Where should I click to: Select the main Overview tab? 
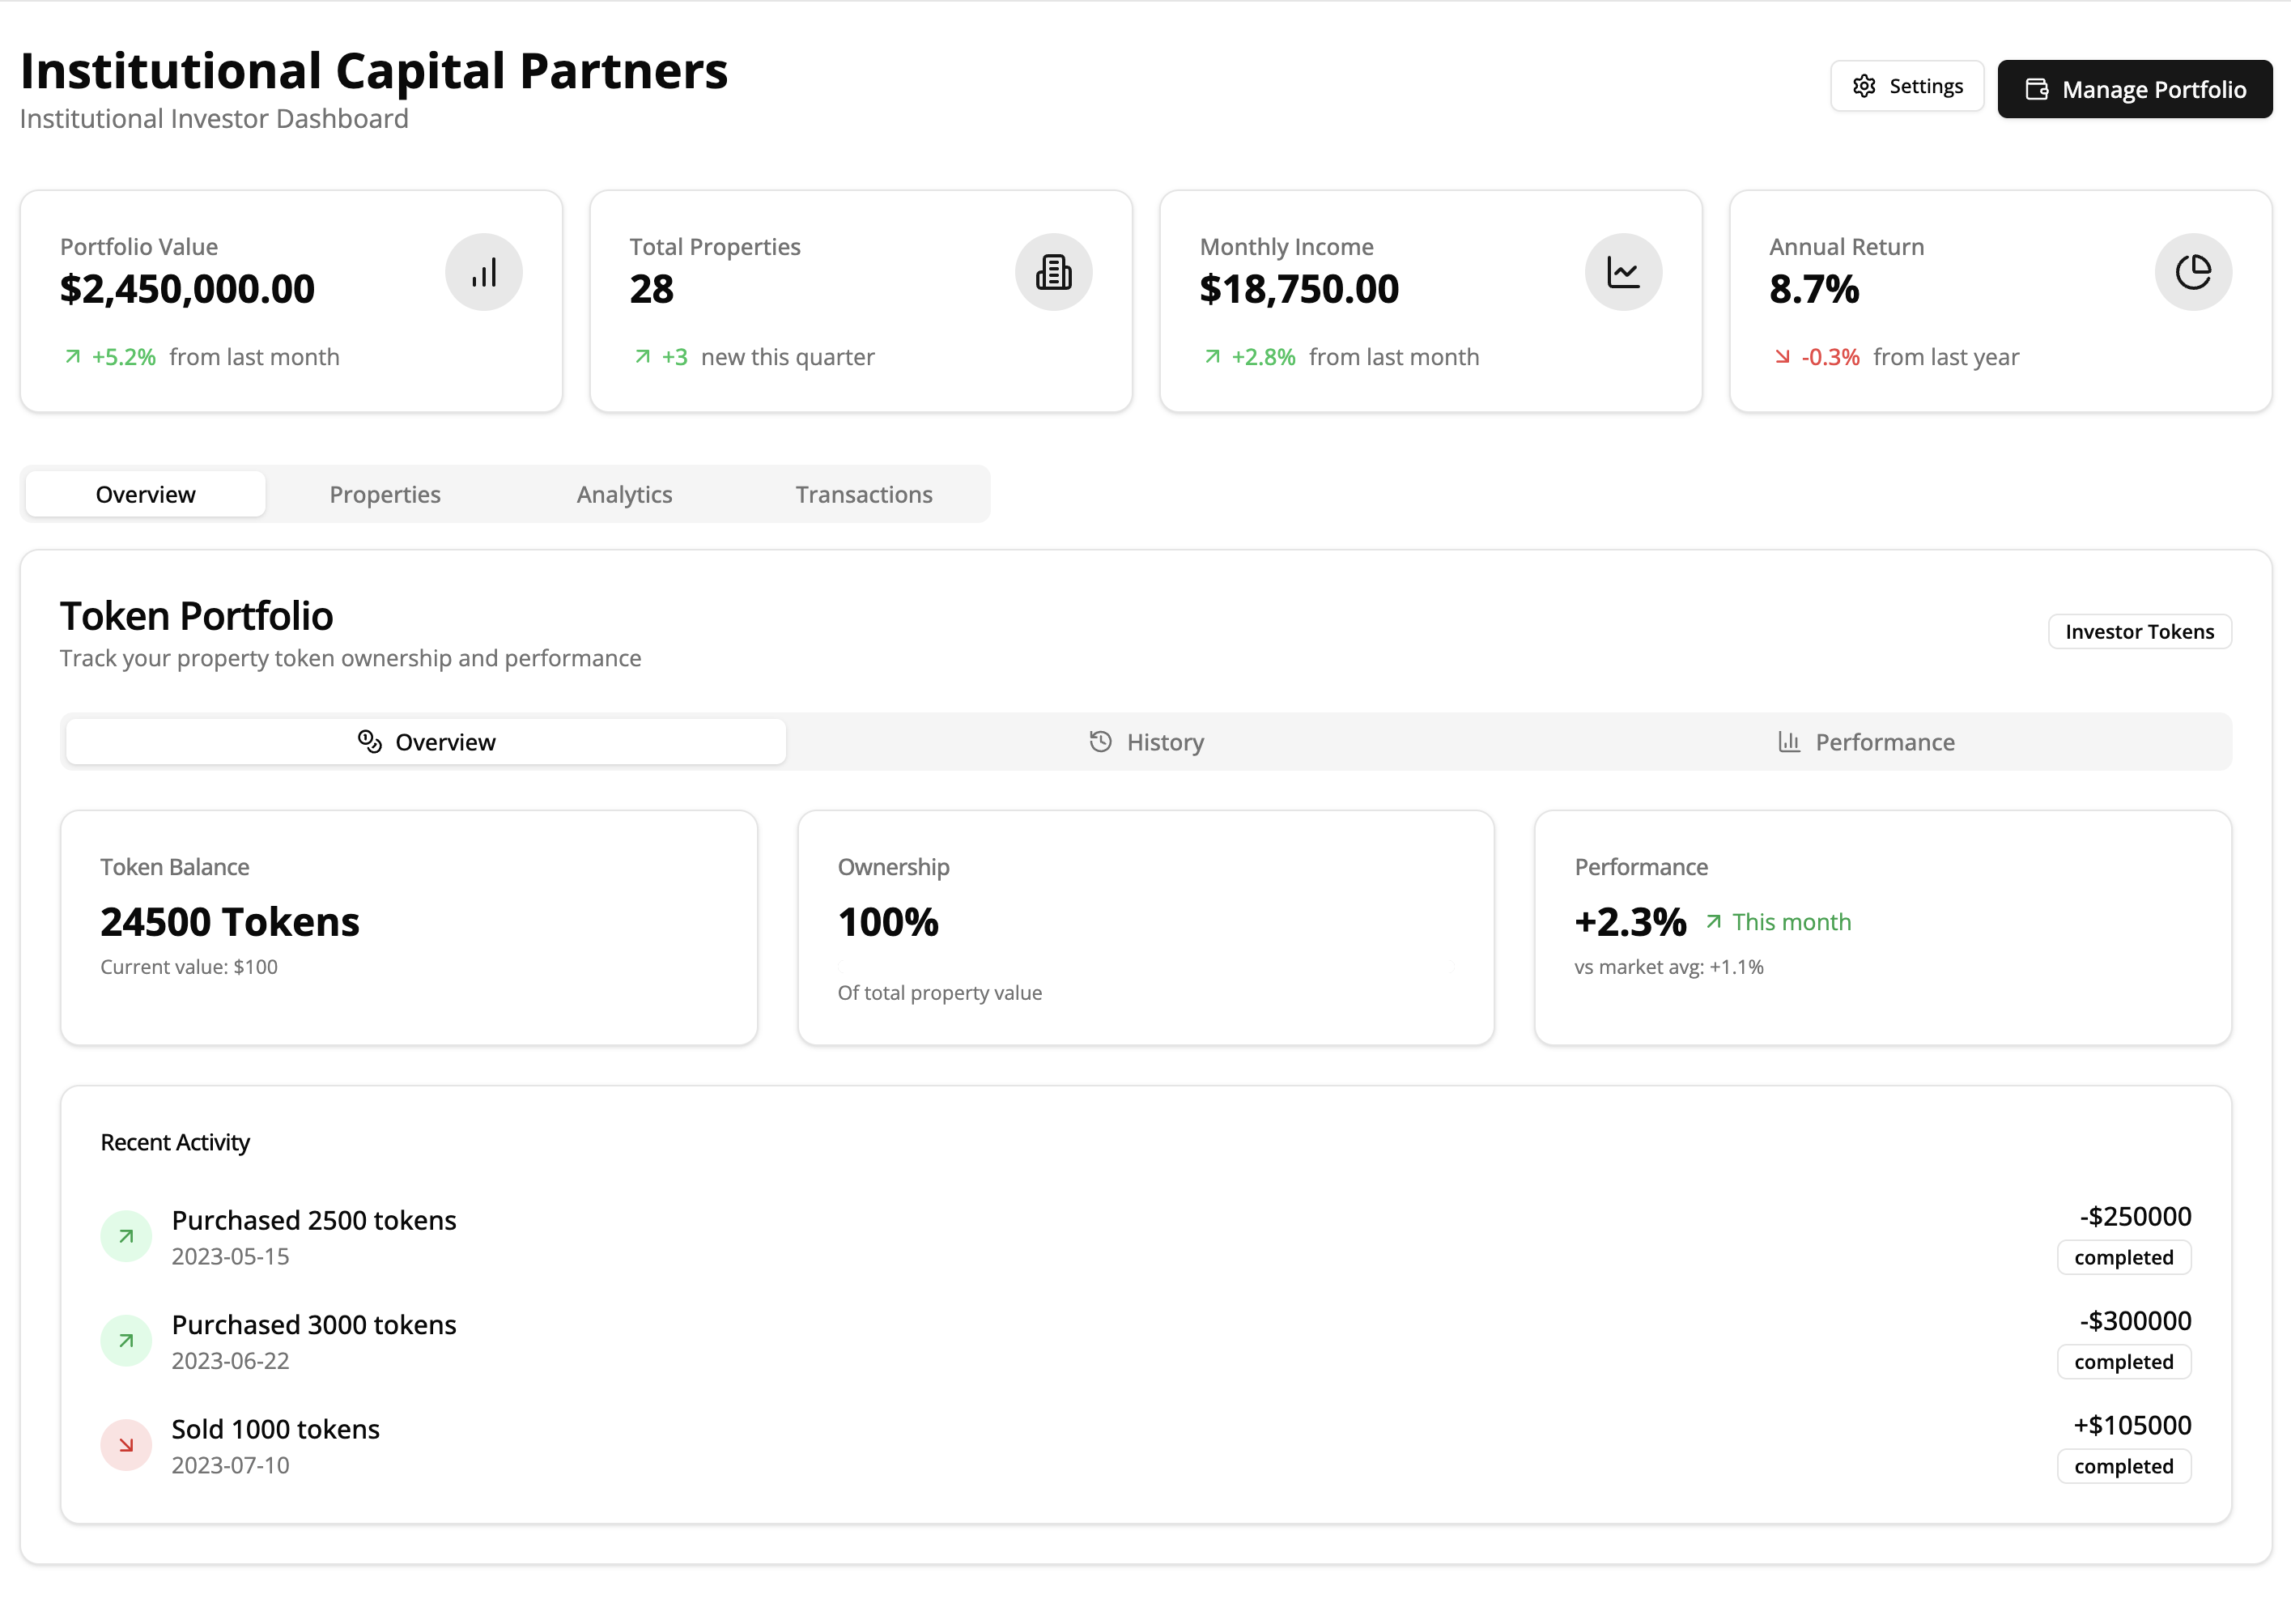tap(146, 494)
